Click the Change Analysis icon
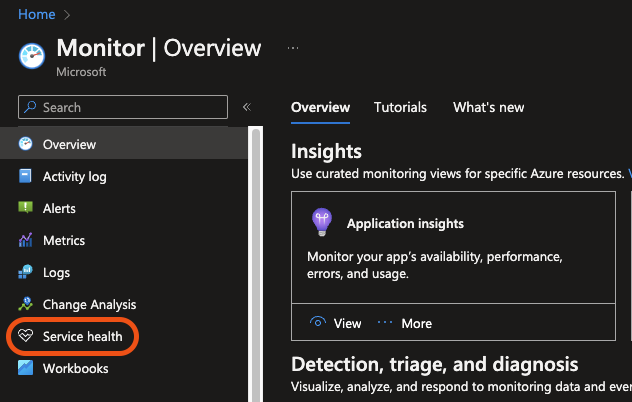 coord(25,304)
